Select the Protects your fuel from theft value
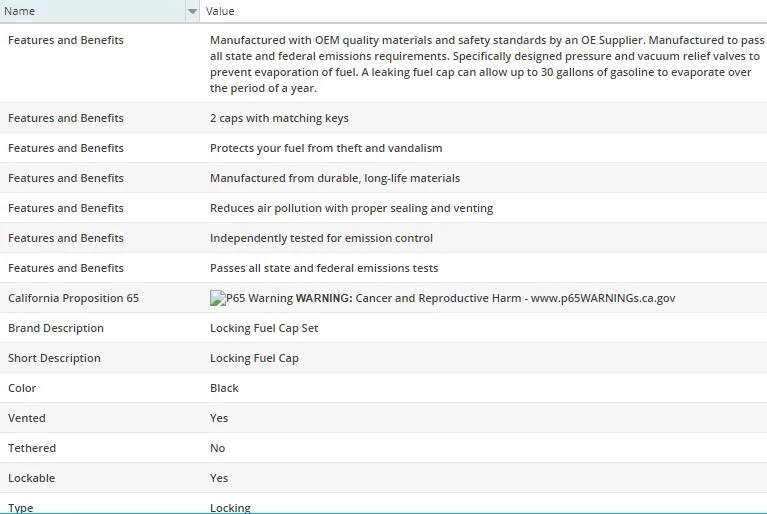This screenshot has height=514, width=767. [326, 148]
